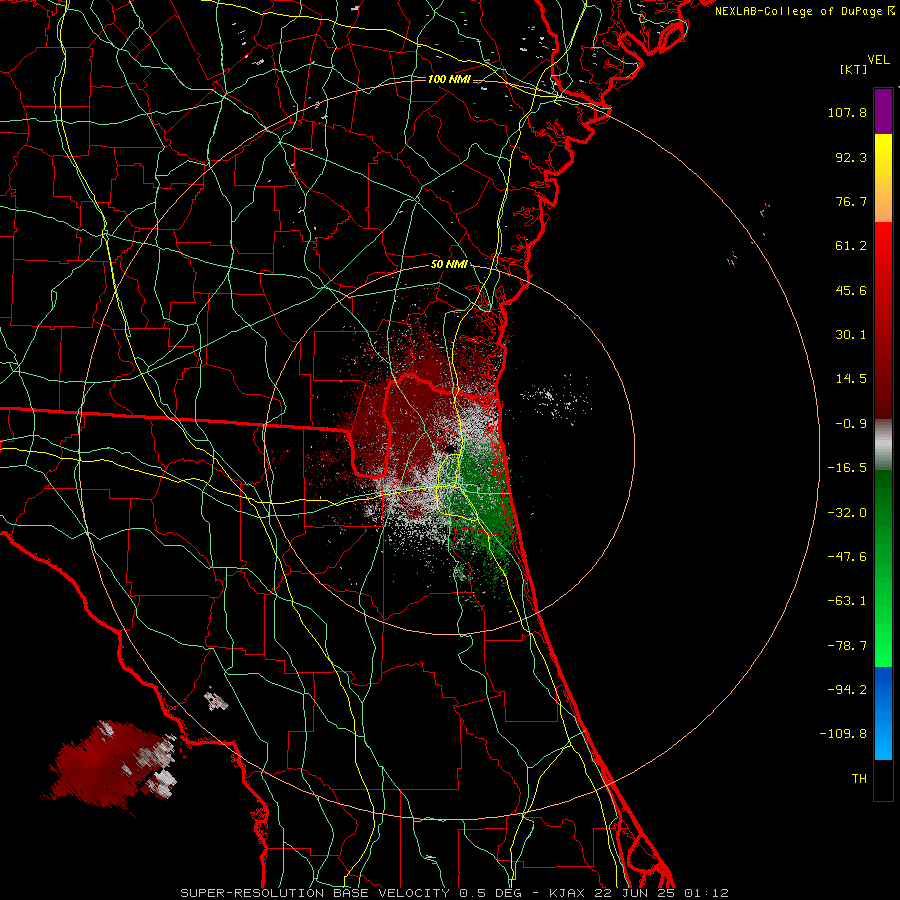Select the -78.7 value on the velocity scale

[847, 646]
